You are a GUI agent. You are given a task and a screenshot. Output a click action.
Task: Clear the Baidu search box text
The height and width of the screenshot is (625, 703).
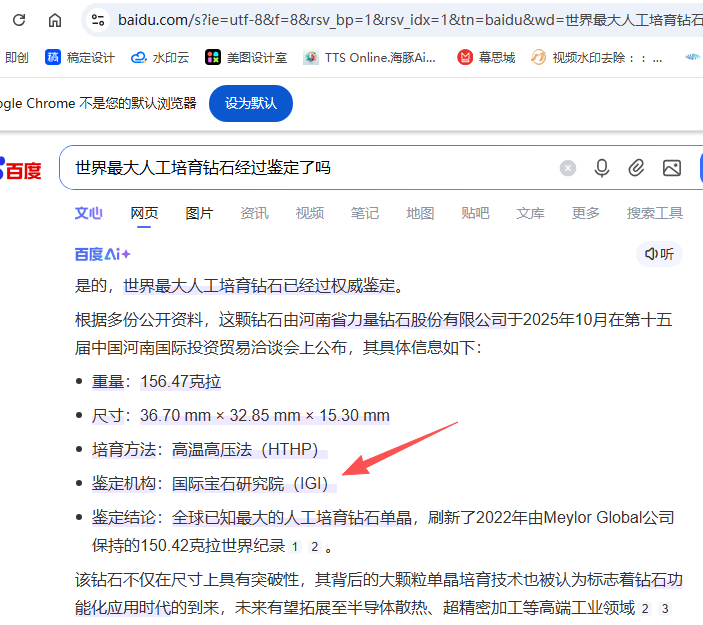click(568, 168)
